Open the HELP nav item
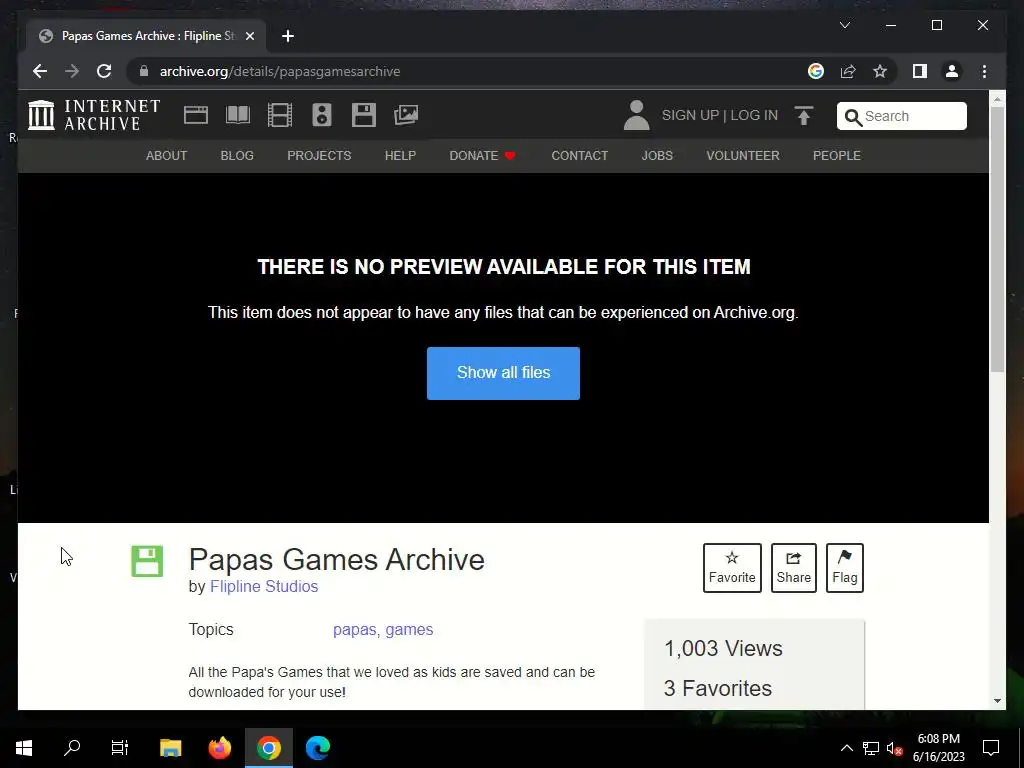 (400, 155)
